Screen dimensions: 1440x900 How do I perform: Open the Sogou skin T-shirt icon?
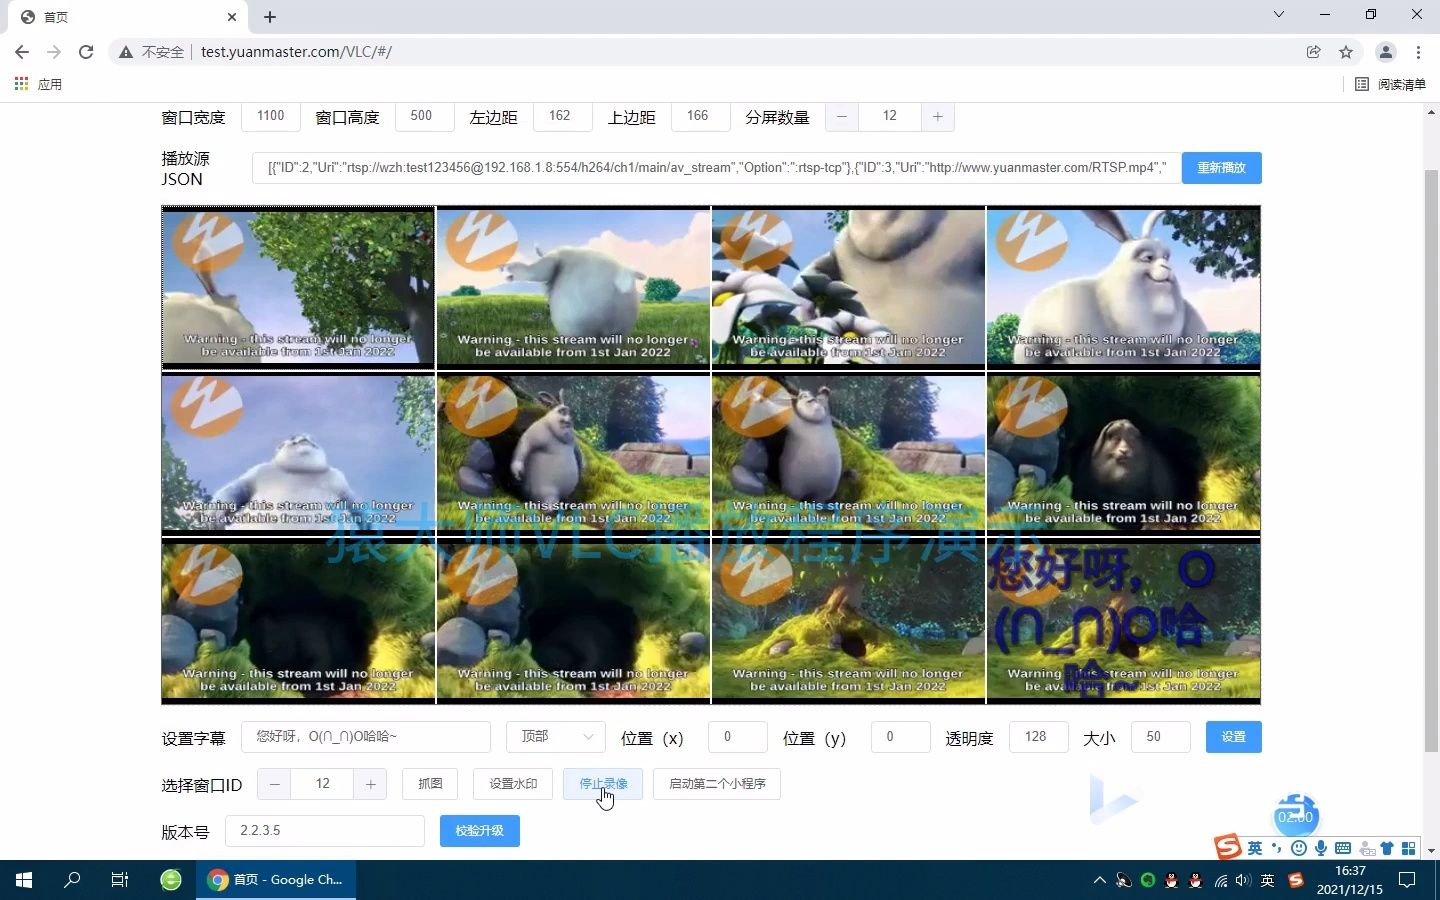1386,848
